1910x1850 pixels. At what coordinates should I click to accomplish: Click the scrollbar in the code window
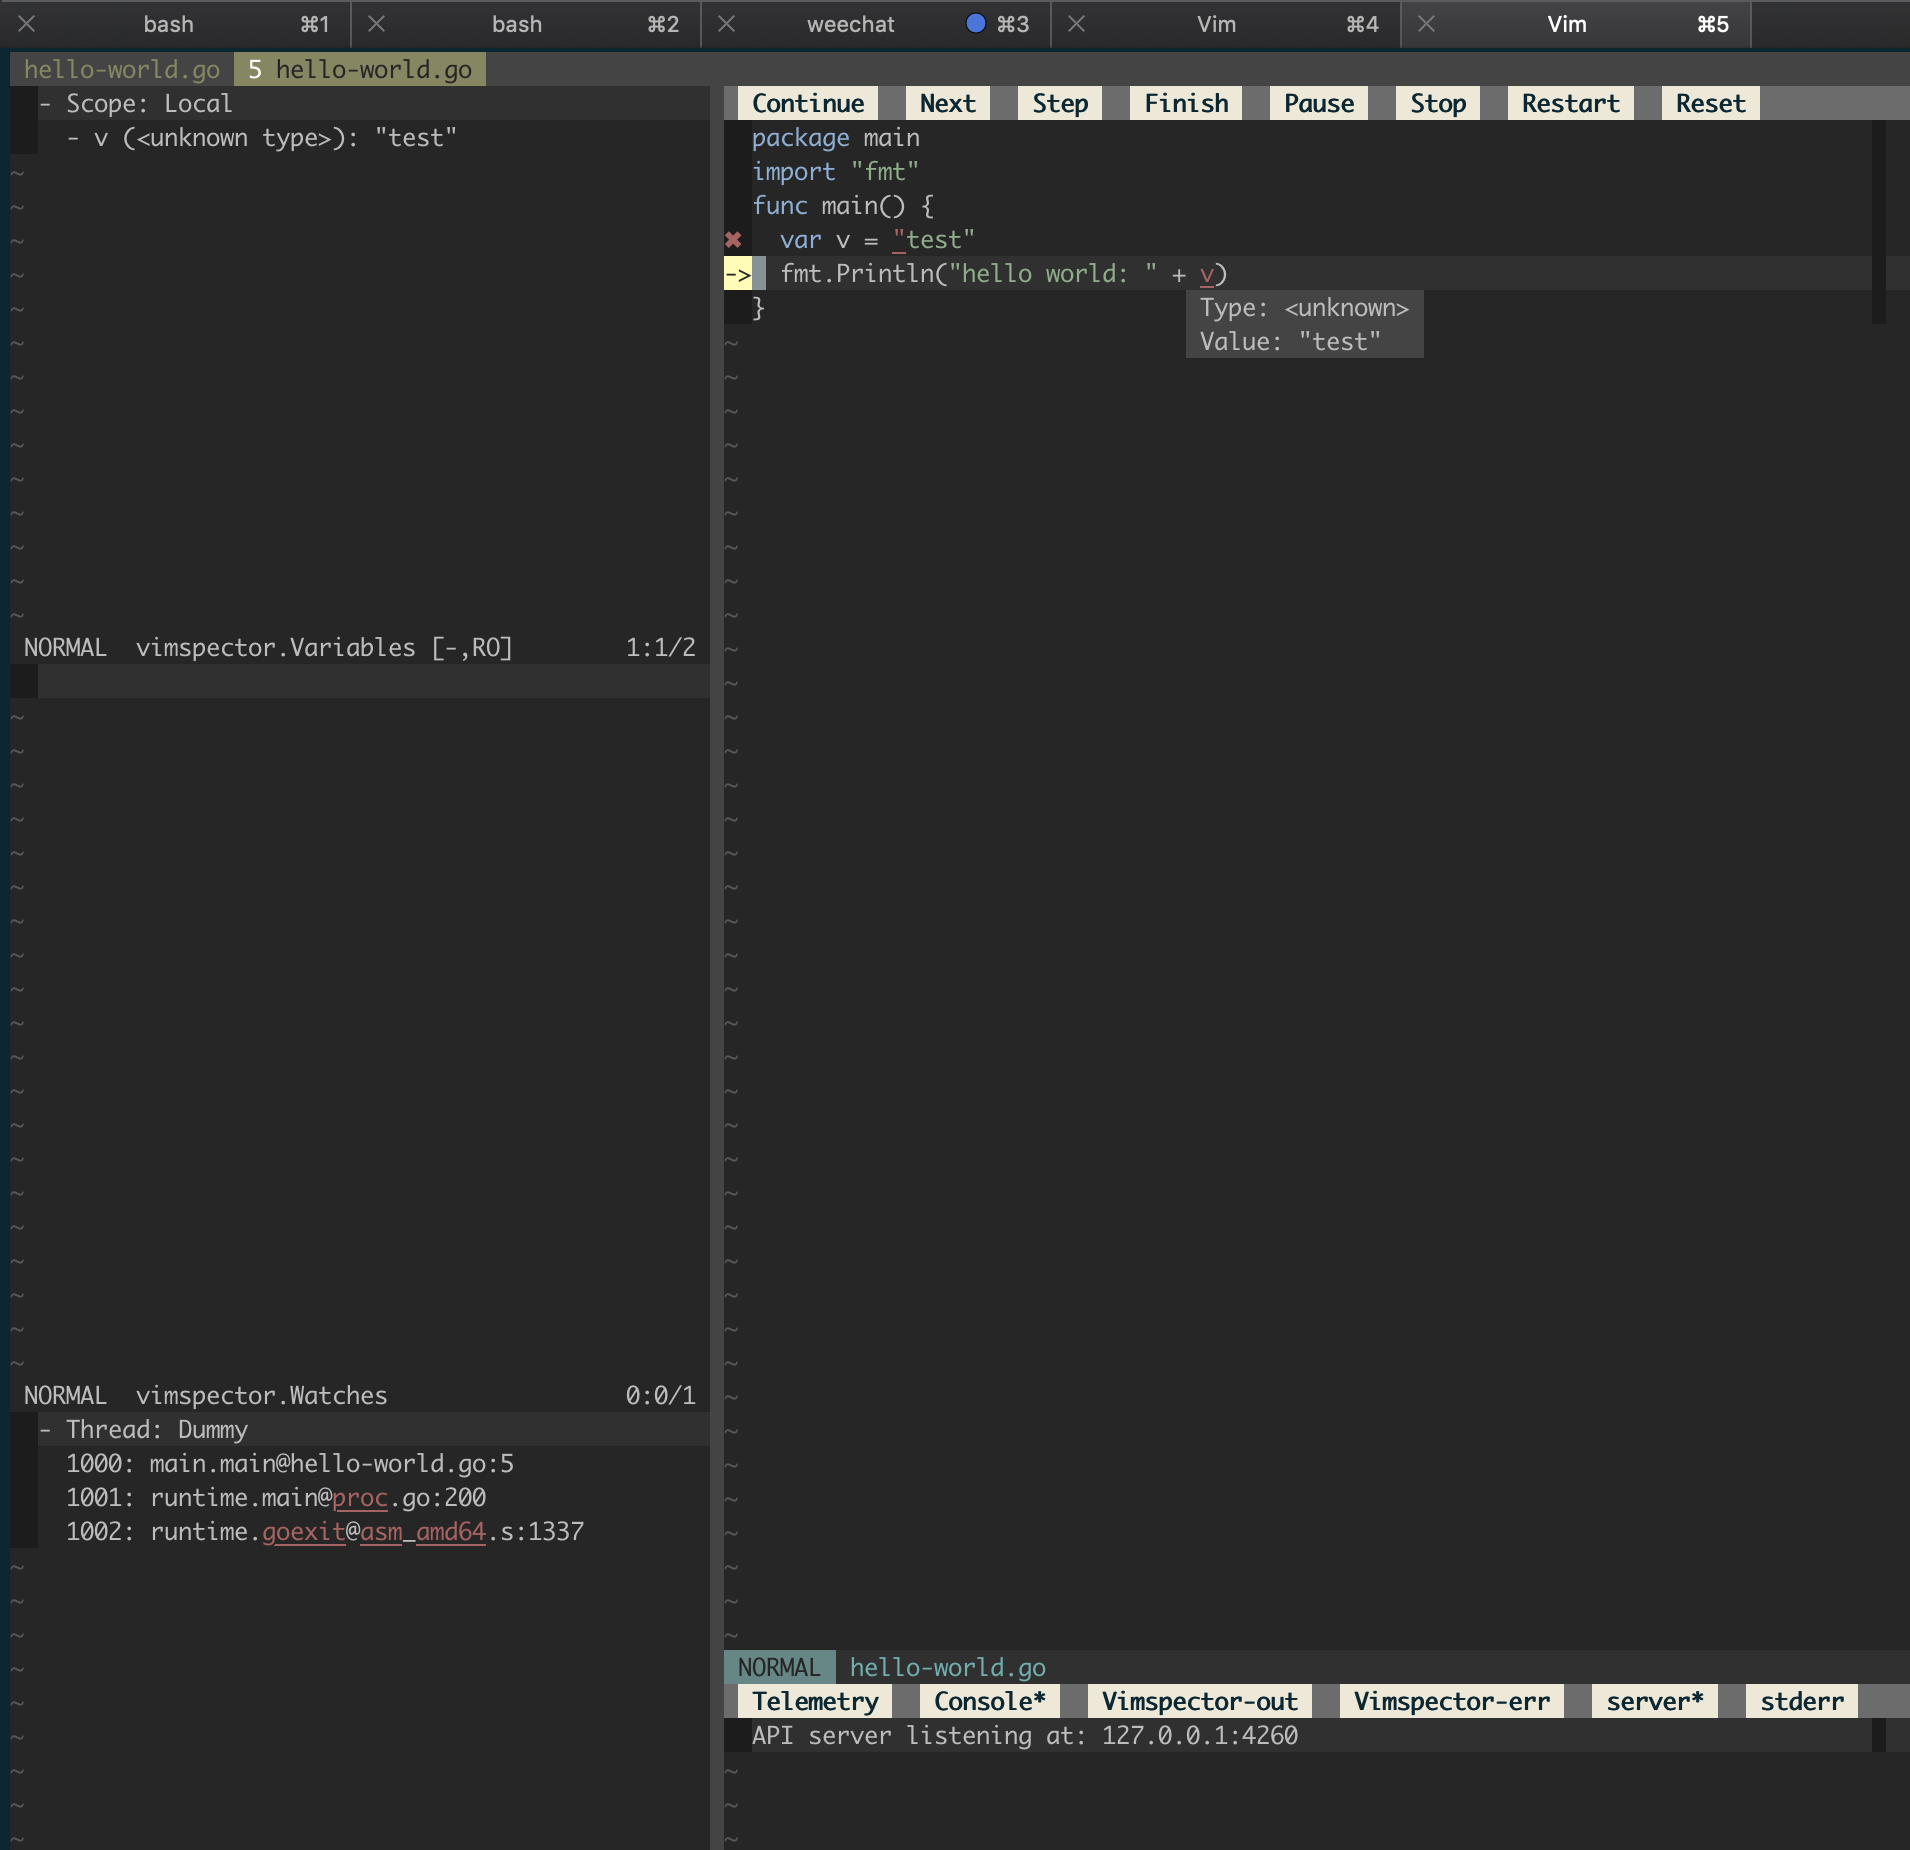1878,220
